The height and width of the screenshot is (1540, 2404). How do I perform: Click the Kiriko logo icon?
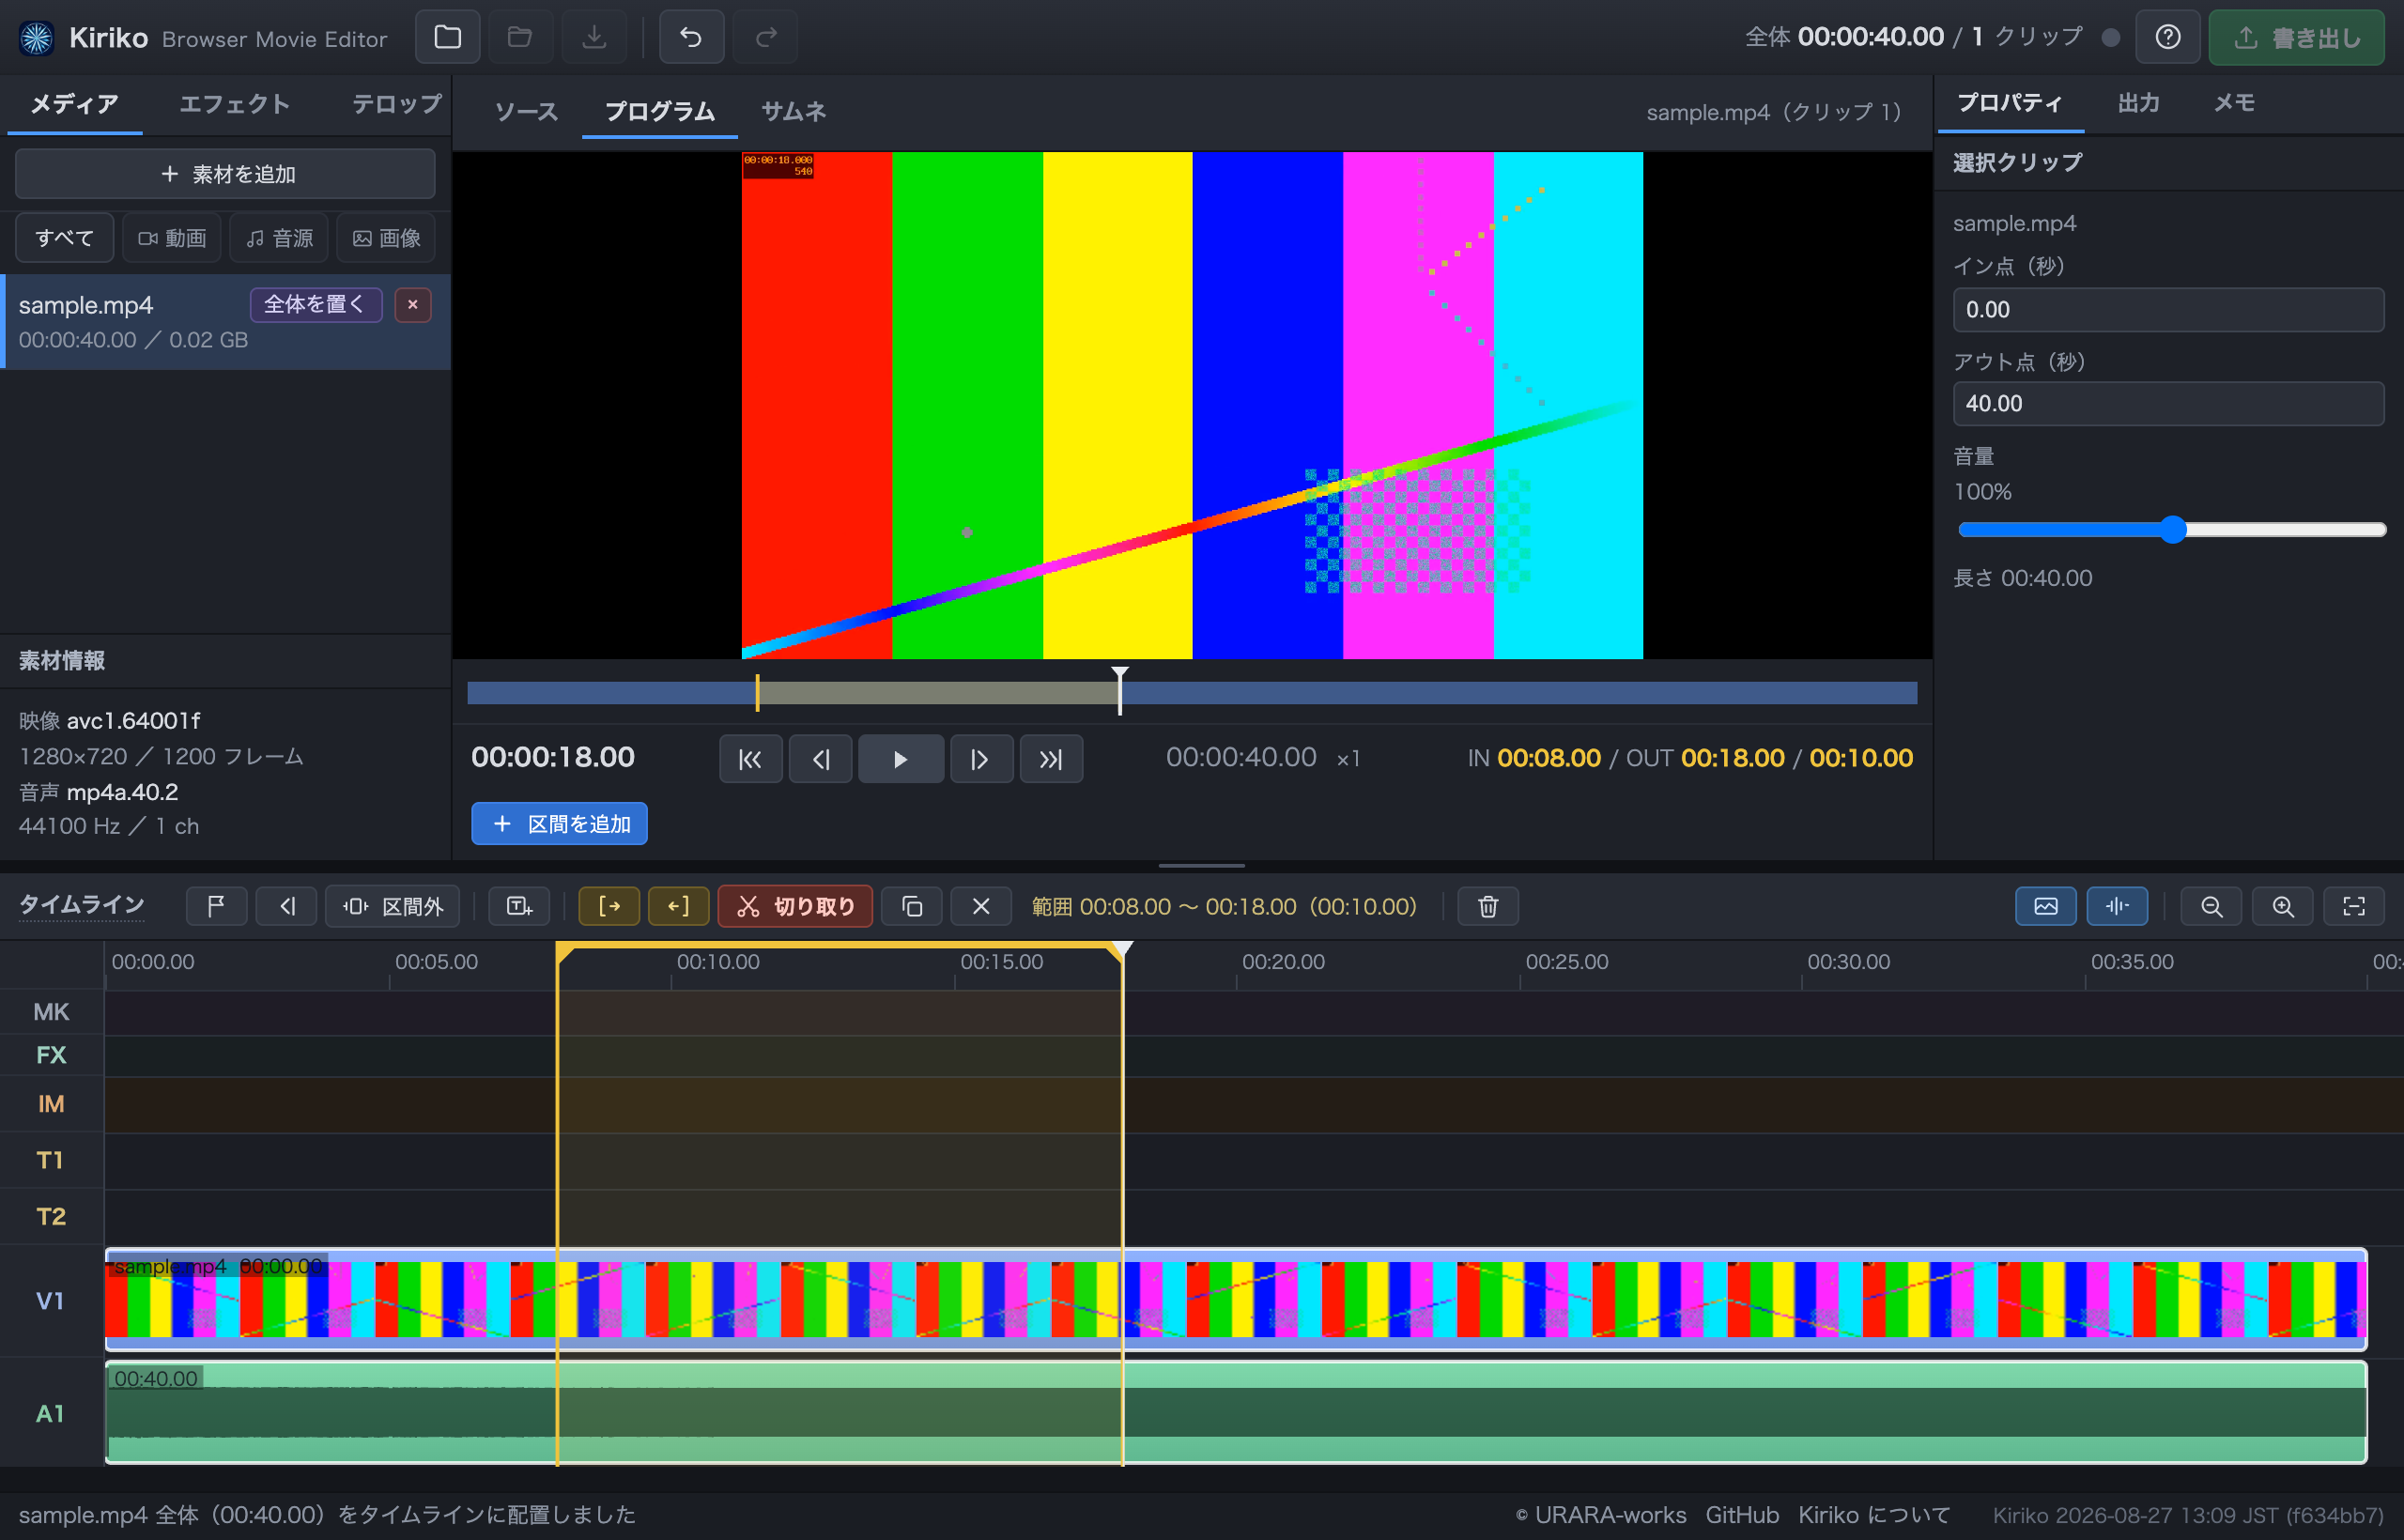pos(37,38)
